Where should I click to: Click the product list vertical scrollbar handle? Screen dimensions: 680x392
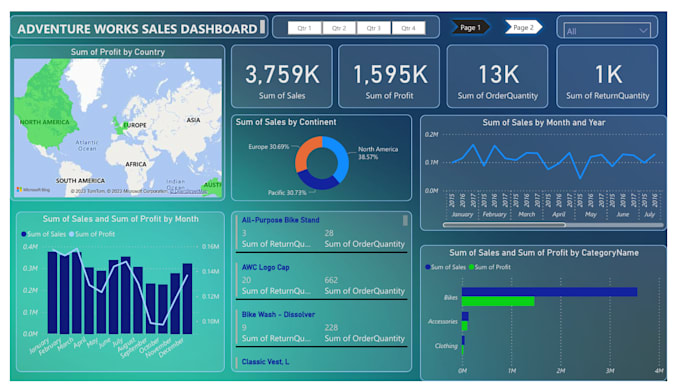click(405, 221)
